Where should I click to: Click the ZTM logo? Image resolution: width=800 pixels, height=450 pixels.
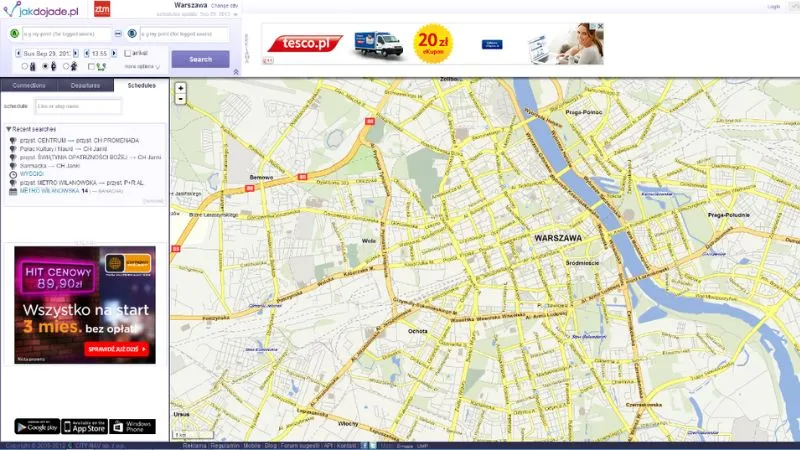[102, 9]
